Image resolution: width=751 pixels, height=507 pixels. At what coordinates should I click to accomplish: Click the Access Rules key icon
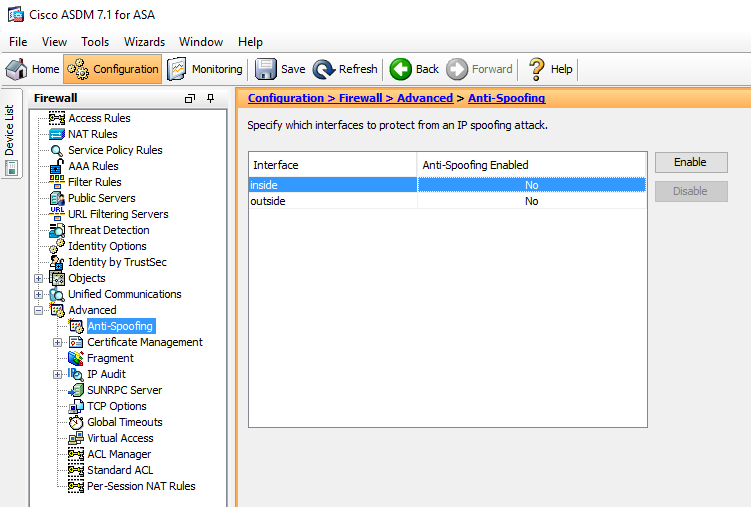click(x=57, y=118)
